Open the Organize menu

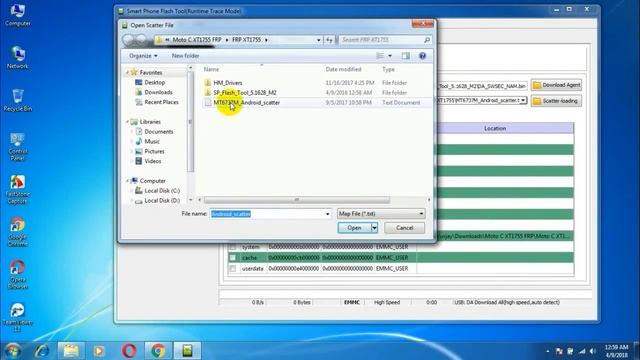(143, 56)
